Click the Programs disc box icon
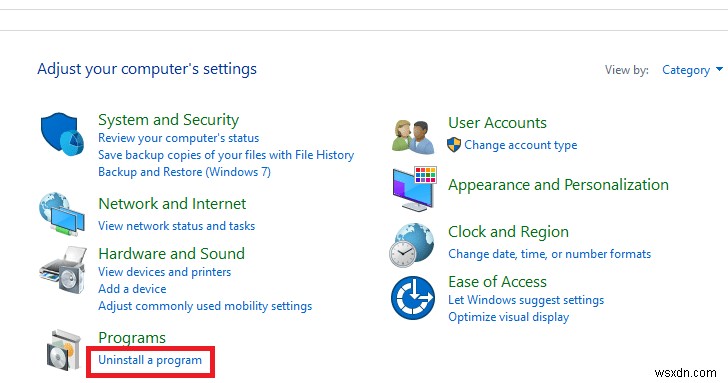This screenshot has height=383, width=728. pos(64,350)
